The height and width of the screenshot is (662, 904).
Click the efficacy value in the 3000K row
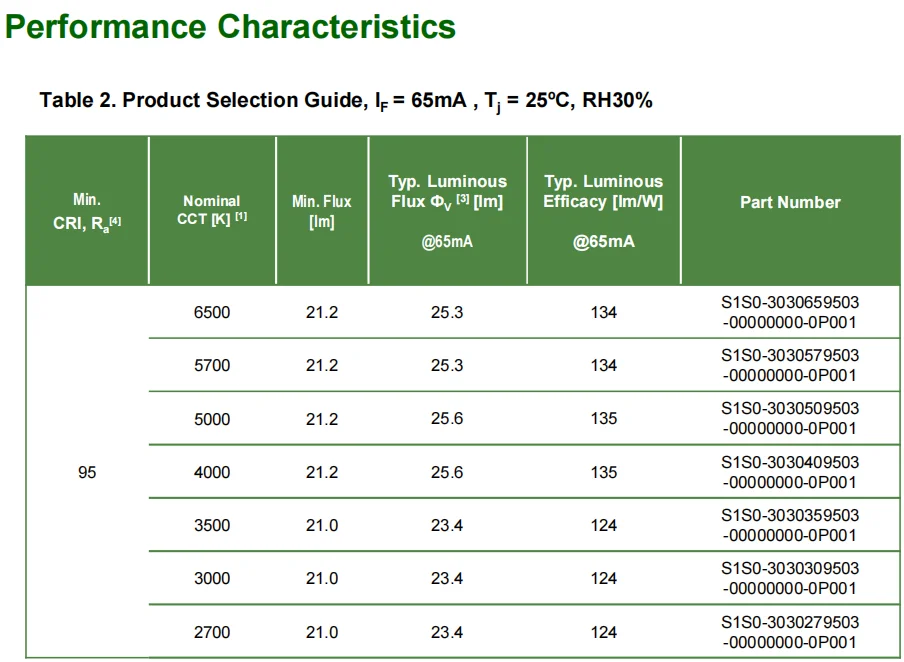(604, 578)
